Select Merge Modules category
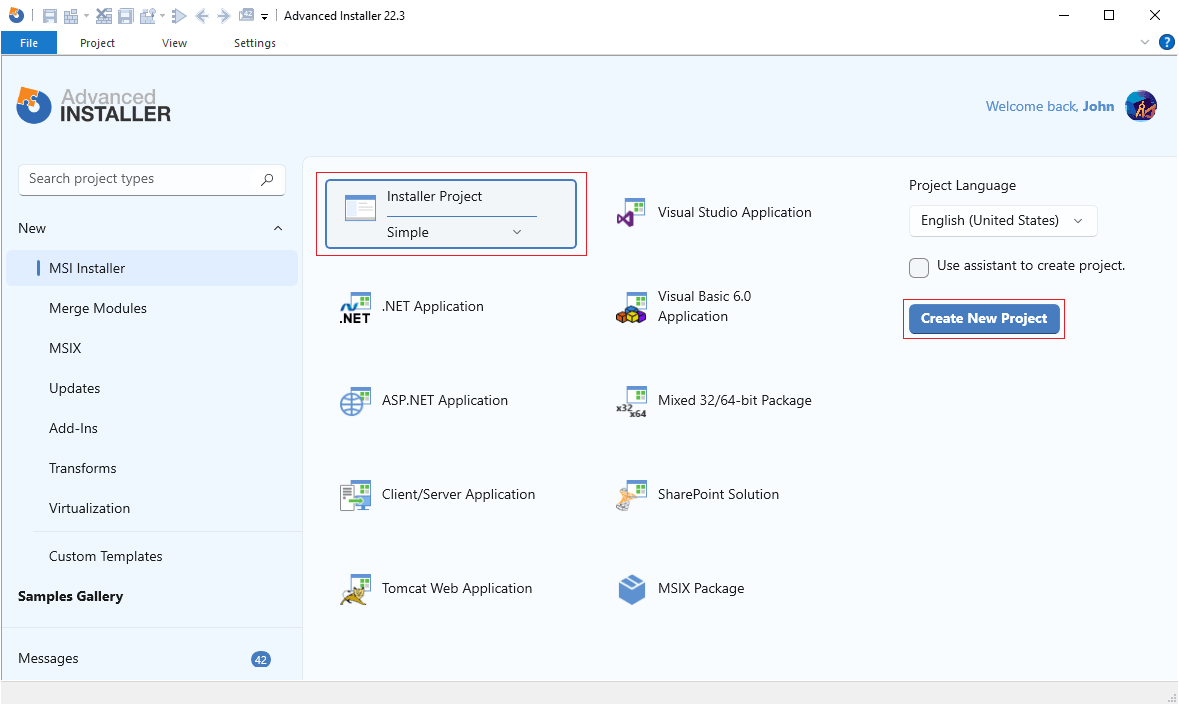The width and height of the screenshot is (1179, 704). [x=98, y=308]
